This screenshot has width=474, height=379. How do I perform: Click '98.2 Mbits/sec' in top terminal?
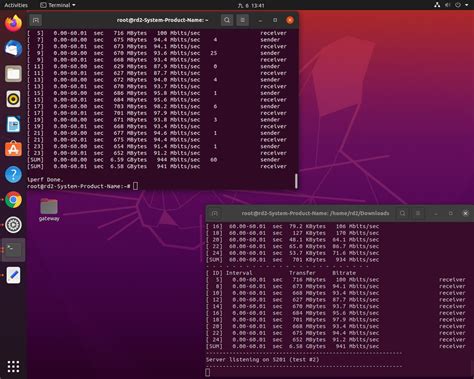(177, 106)
